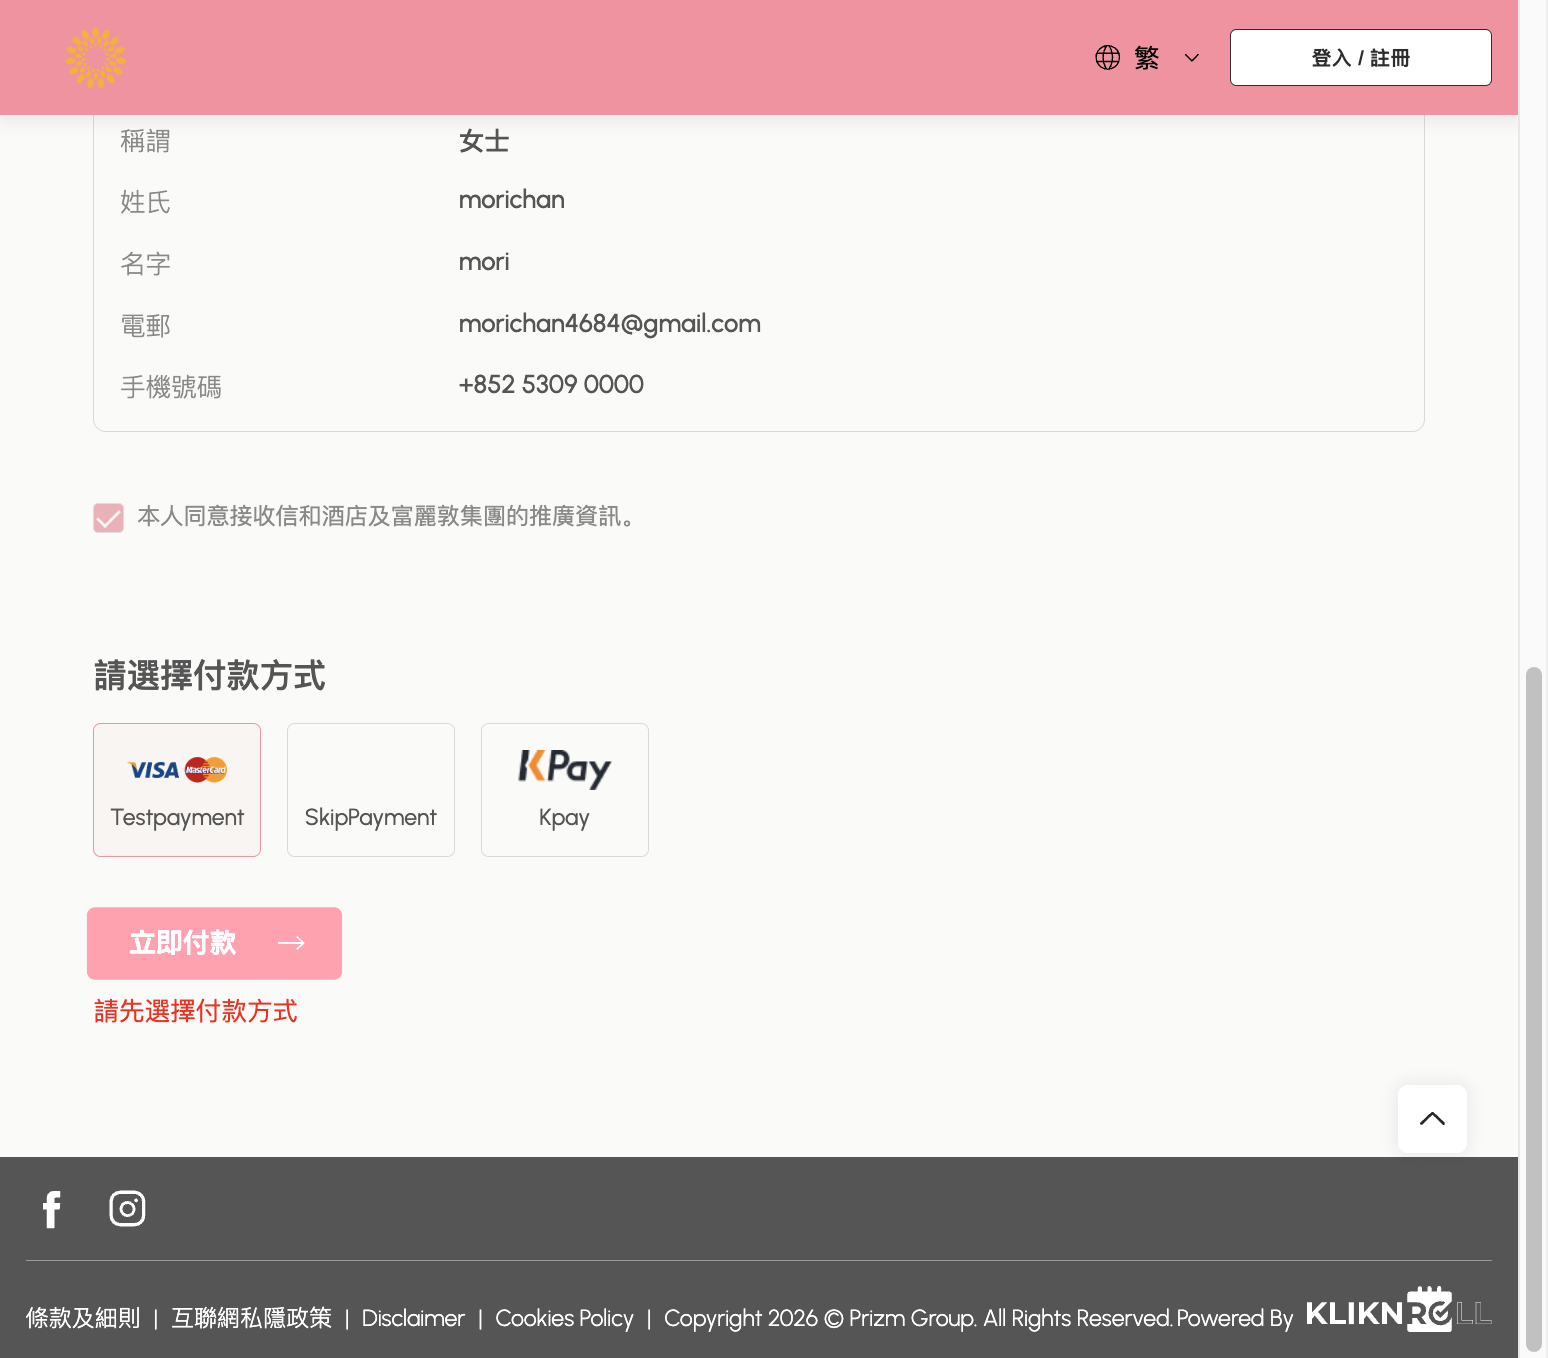Screen dimensions: 1548x1358
Task: Click the 登入 / 註冊 button
Action: (x=1360, y=58)
